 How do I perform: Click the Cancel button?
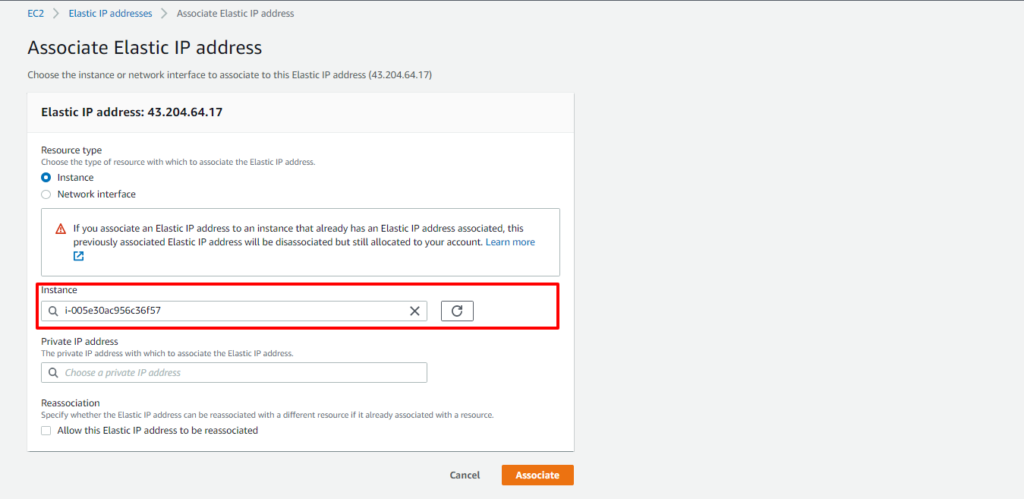(464, 475)
